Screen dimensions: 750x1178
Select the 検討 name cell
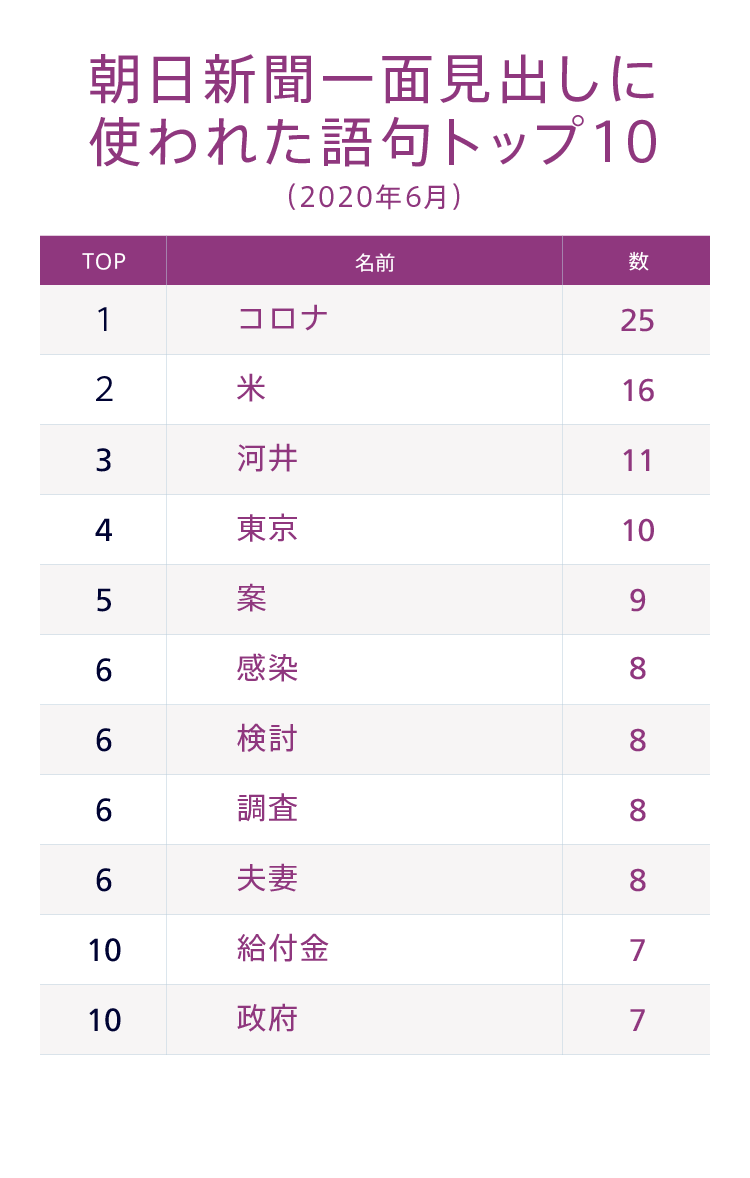pos(267,739)
